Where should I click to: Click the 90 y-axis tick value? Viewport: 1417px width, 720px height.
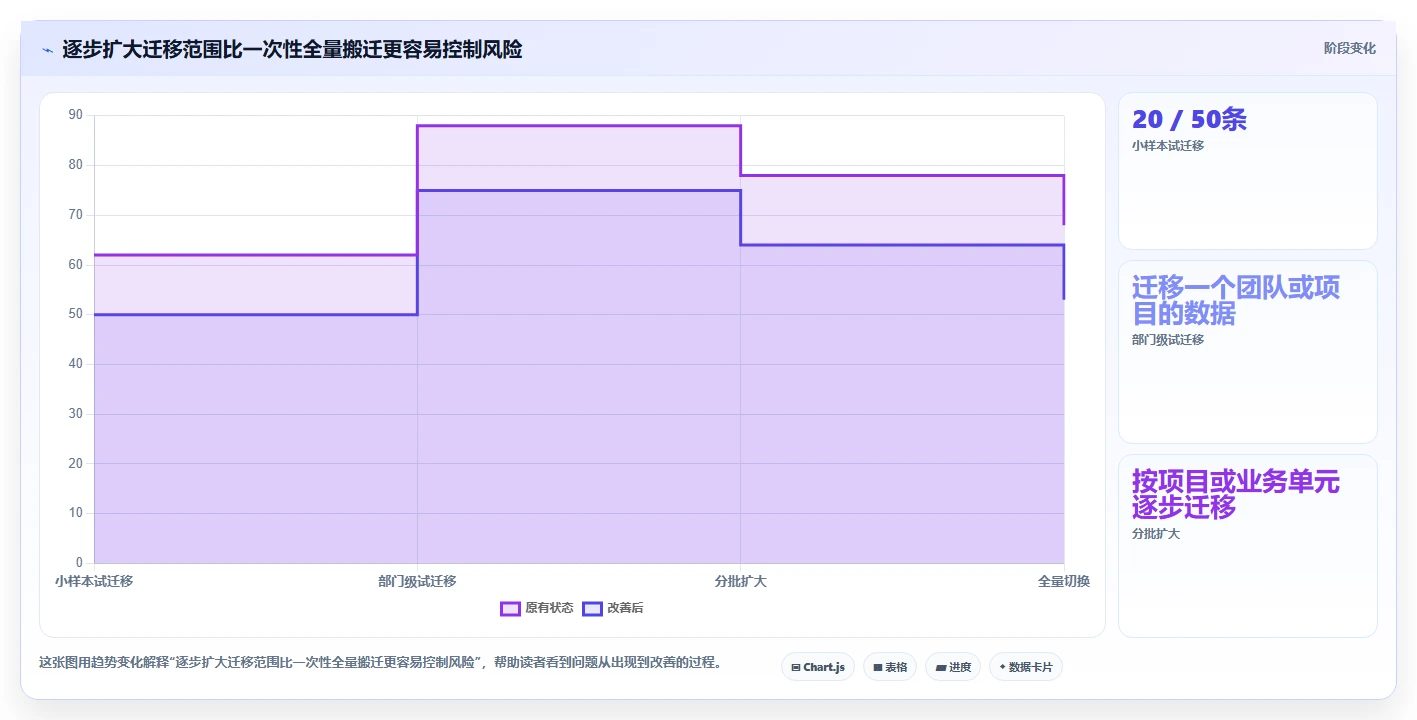(x=76, y=115)
